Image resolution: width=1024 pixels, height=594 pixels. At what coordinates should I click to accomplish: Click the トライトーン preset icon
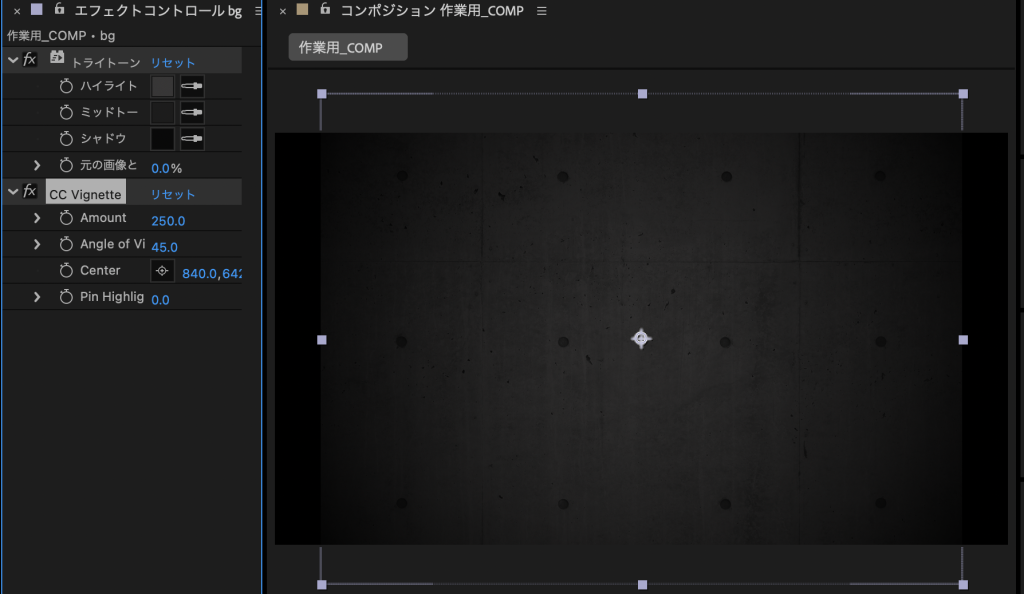tap(57, 59)
